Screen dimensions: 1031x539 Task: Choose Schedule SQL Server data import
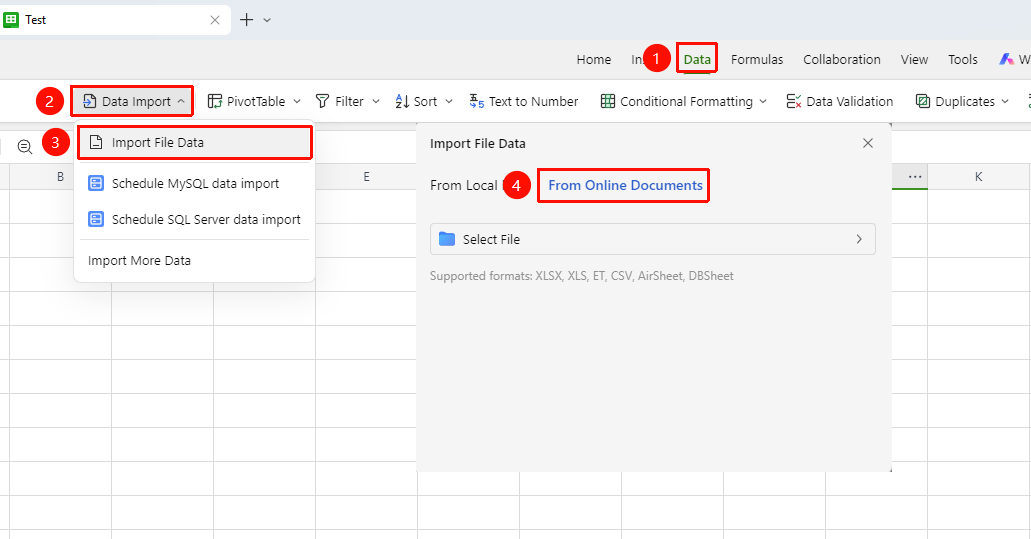(x=194, y=220)
